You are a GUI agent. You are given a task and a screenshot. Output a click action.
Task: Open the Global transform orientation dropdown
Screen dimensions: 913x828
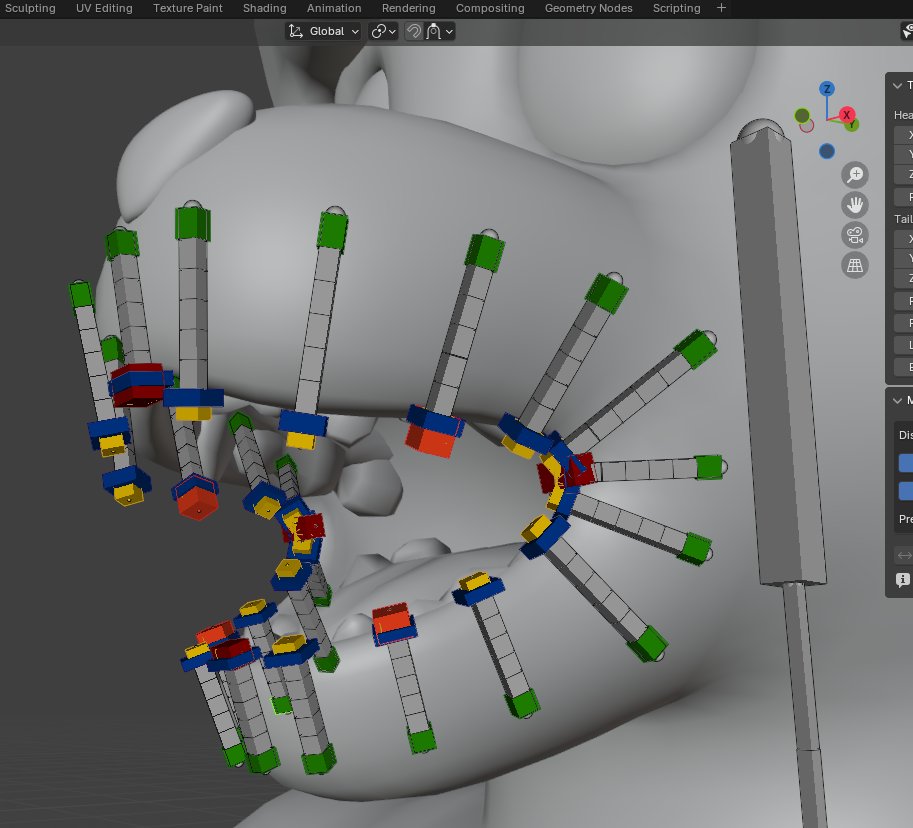[x=324, y=31]
